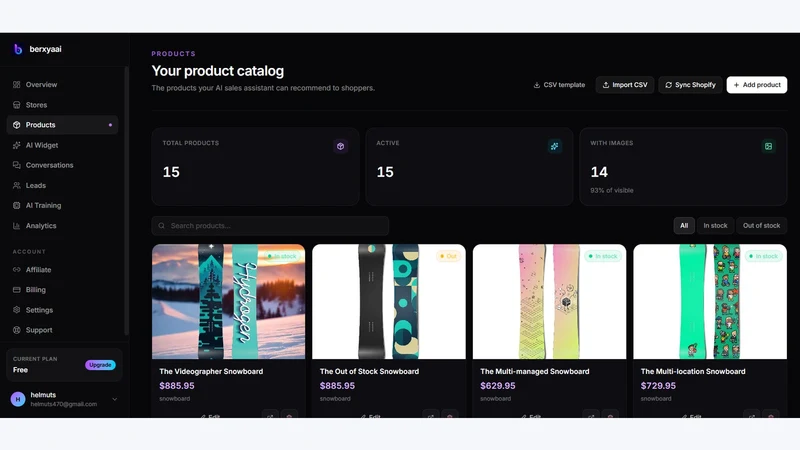Click the plus icon on Add product
The height and width of the screenshot is (450, 800).
click(736, 85)
